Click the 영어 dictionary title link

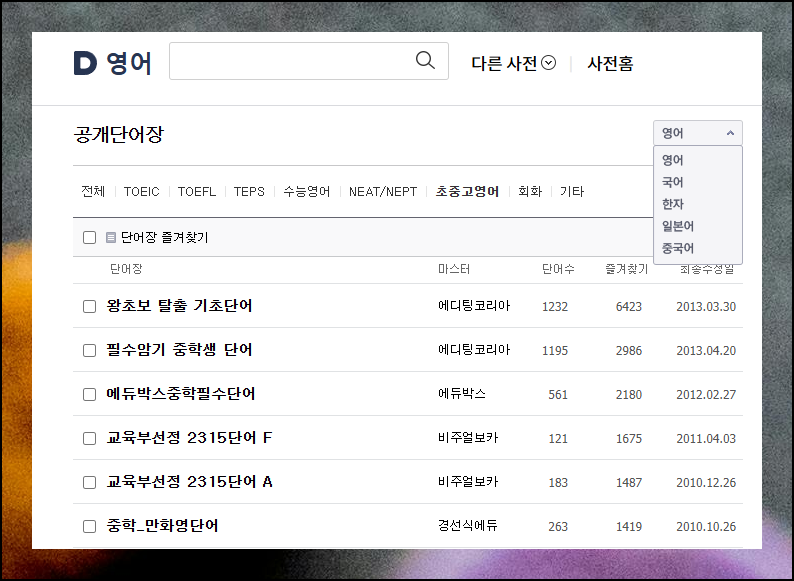[x=129, y=63]
